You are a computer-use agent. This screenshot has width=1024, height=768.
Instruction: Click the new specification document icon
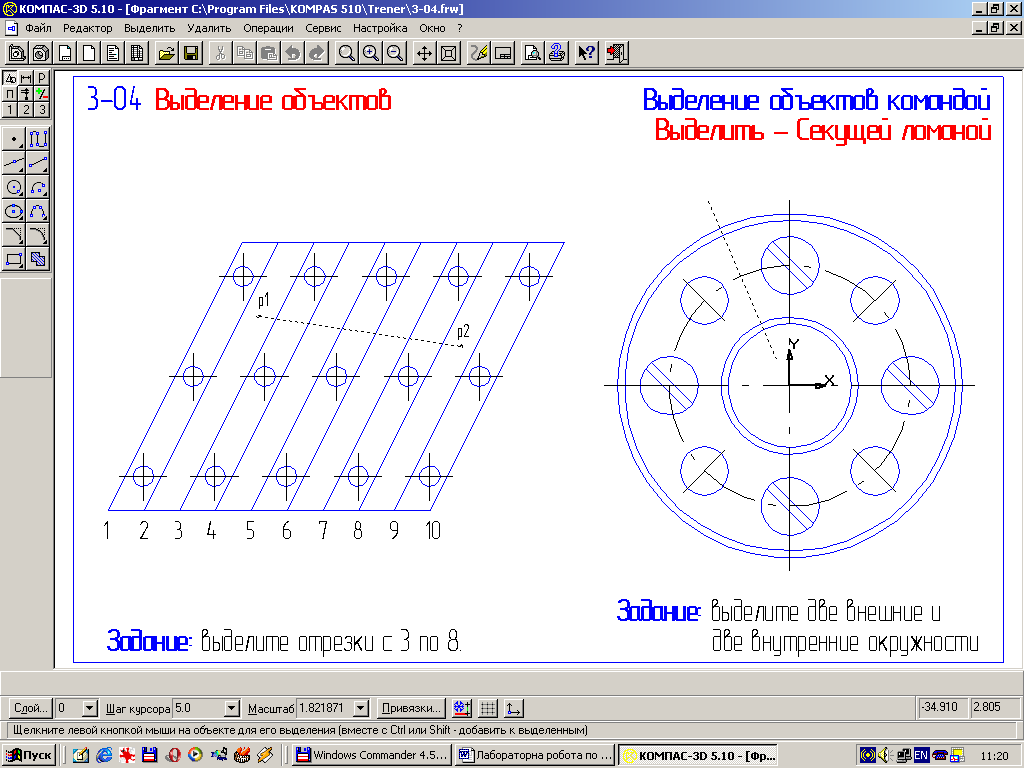(x=137, y=53)
